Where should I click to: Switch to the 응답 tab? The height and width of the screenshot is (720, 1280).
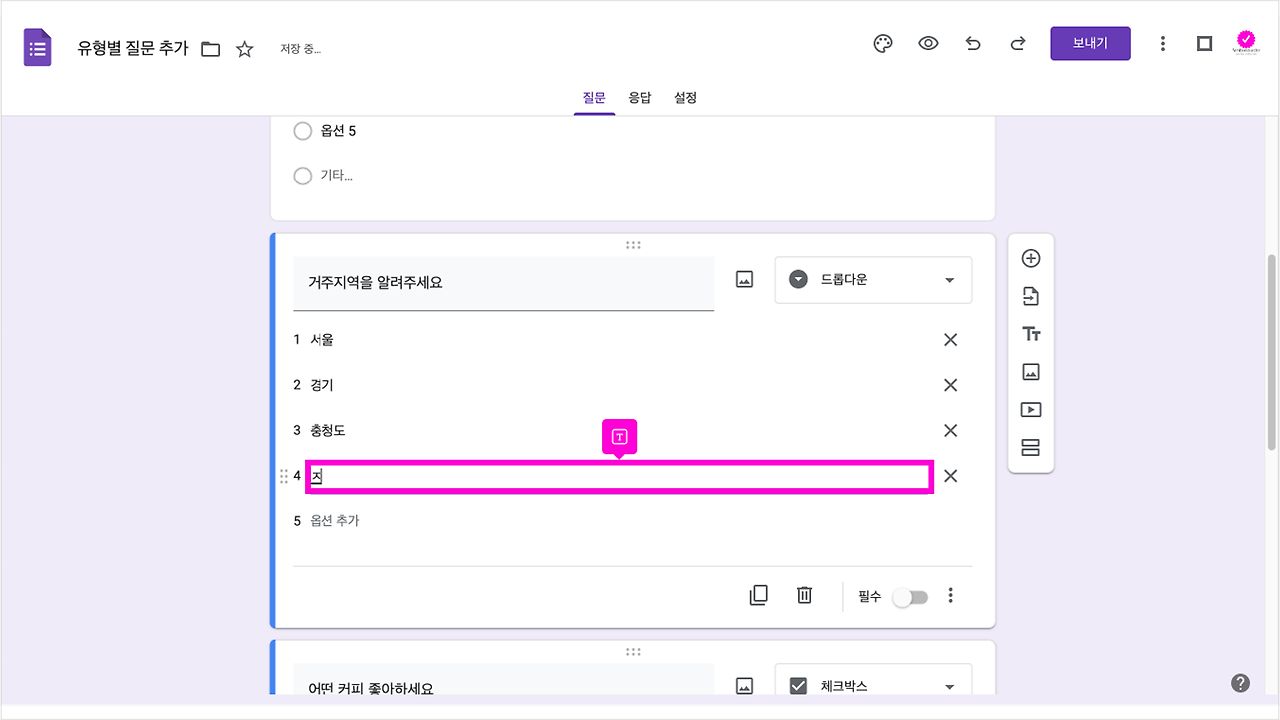[x=640, y=97]
